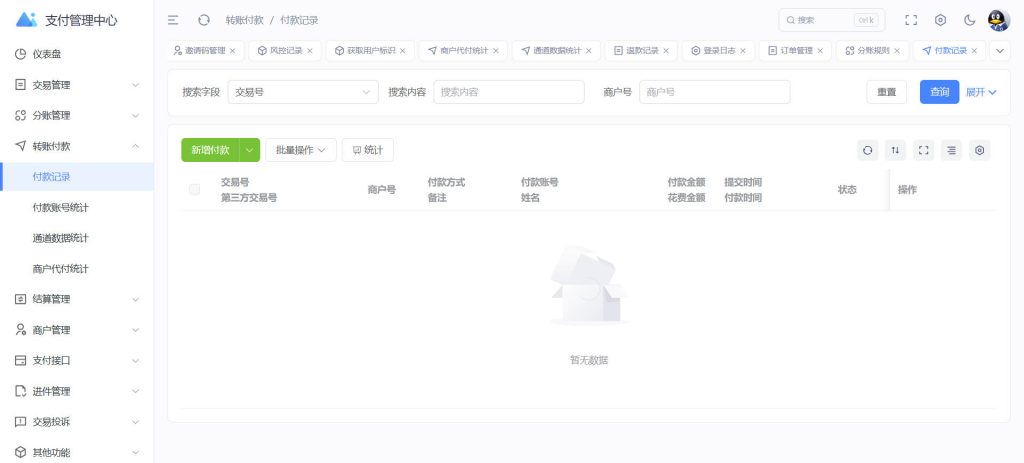This screenshot has height=463, width=1024.
Task: Close the active 付款记录 tab
Action: tap(974, 51)
